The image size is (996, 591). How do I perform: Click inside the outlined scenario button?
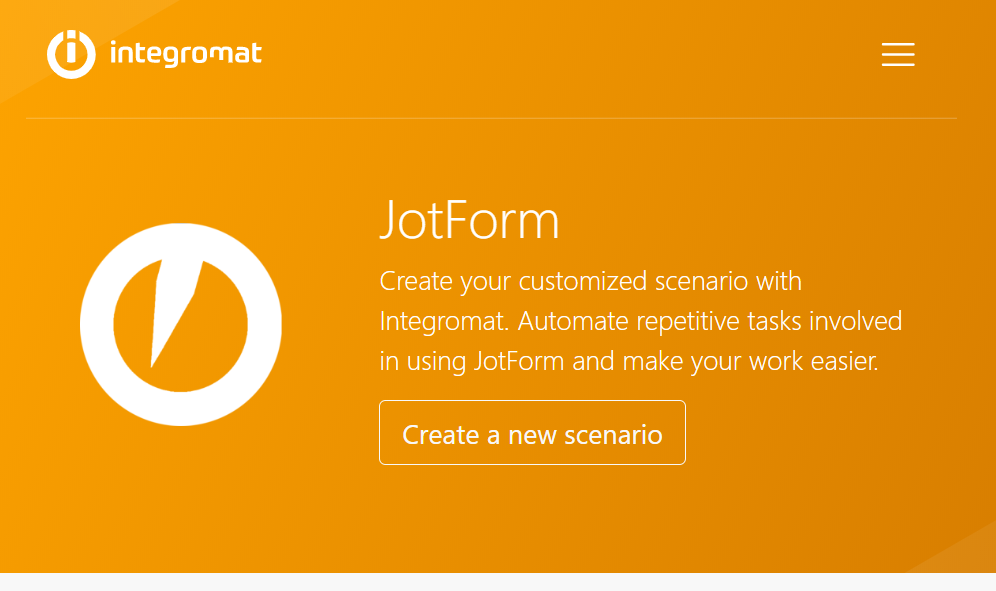532,432
